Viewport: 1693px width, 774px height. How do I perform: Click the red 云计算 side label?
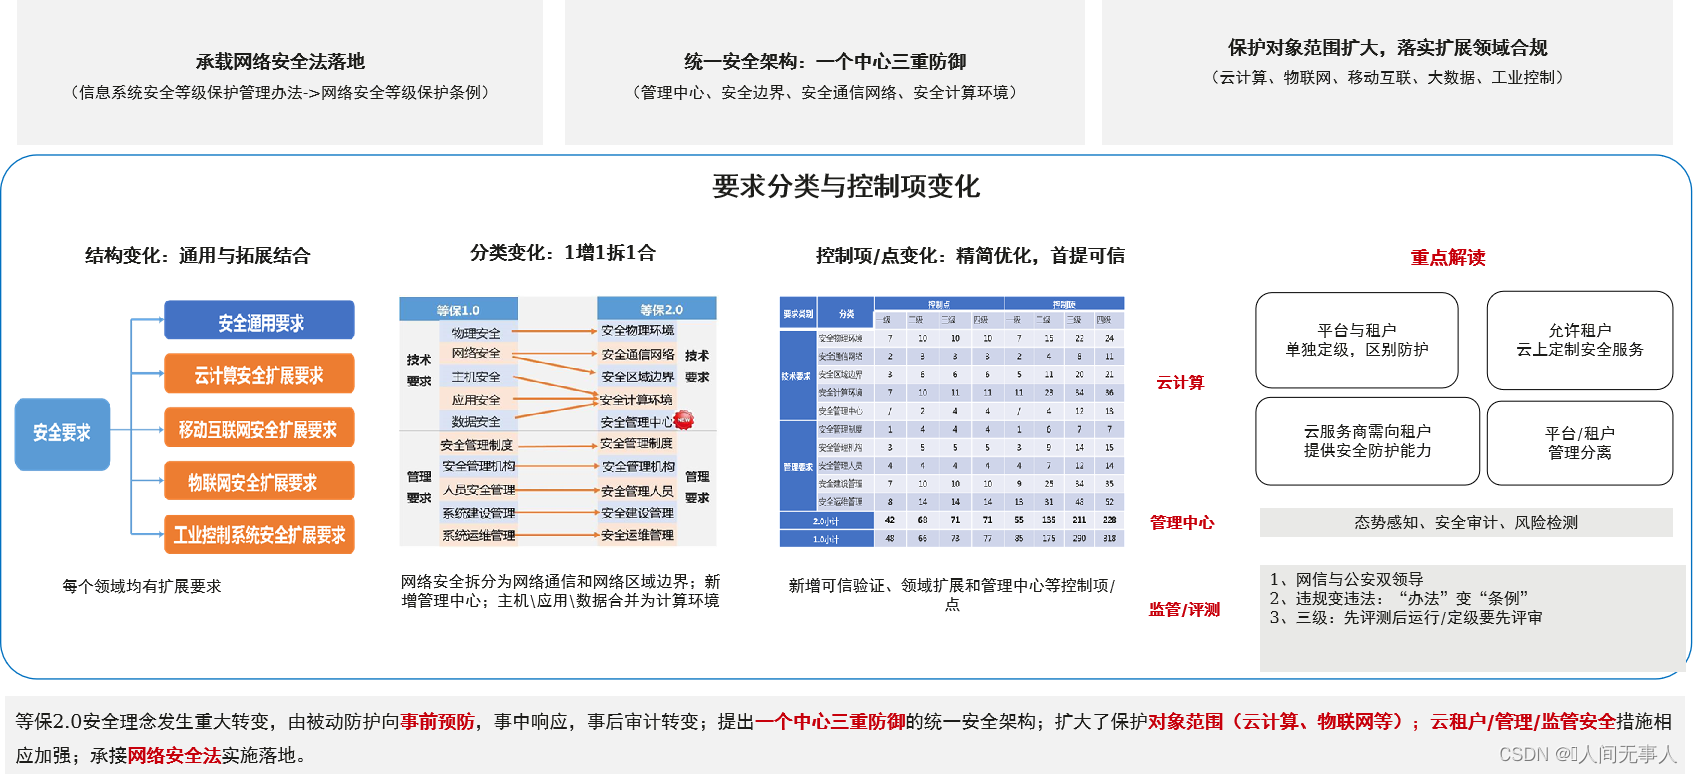1181,383
